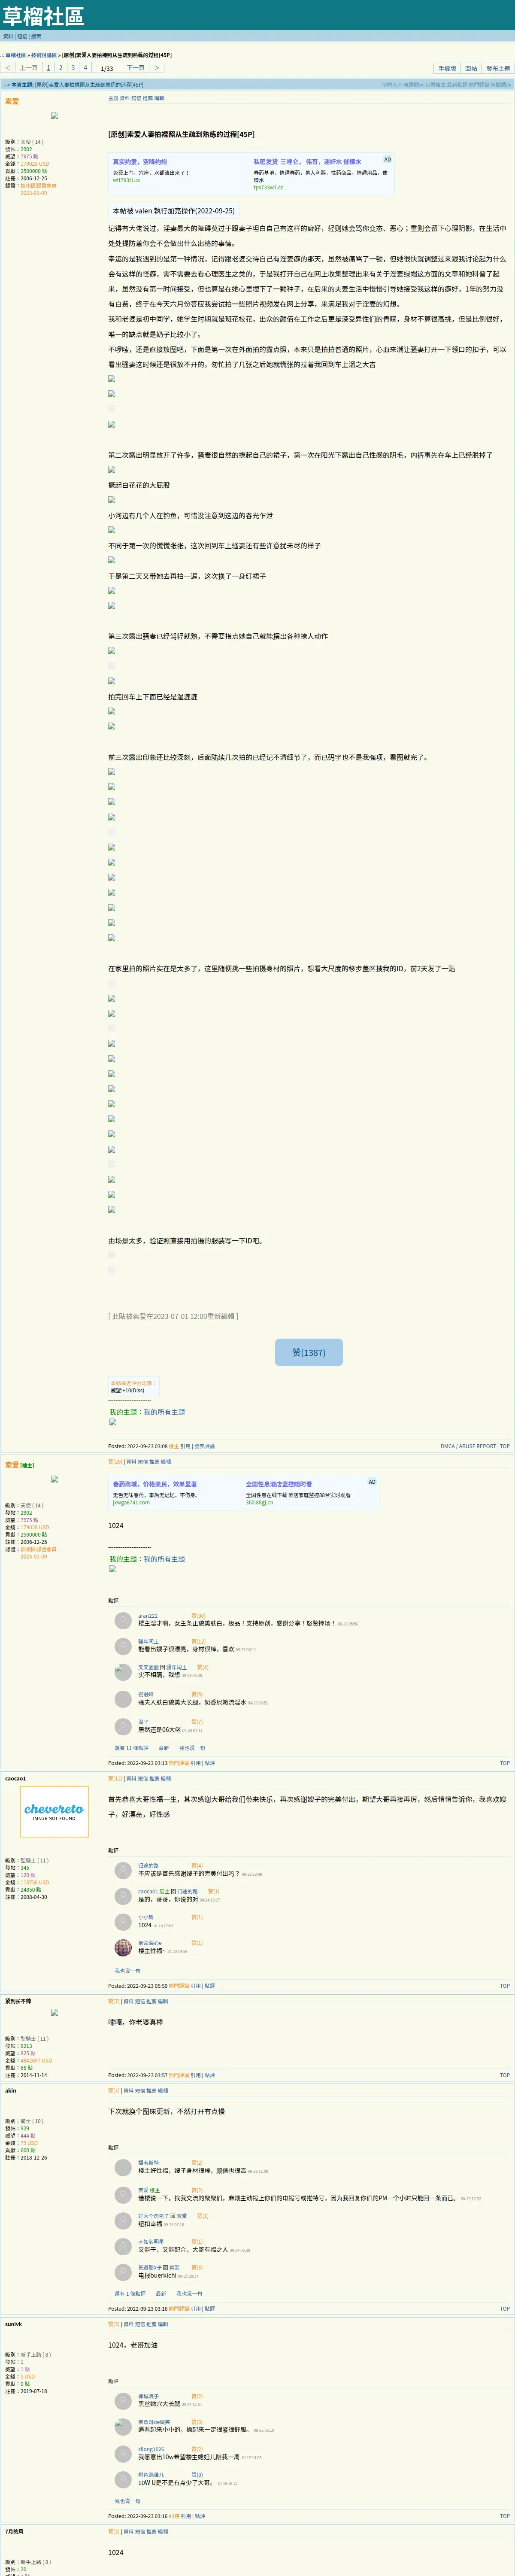Switch to 手機版 view

click(447, 69)
